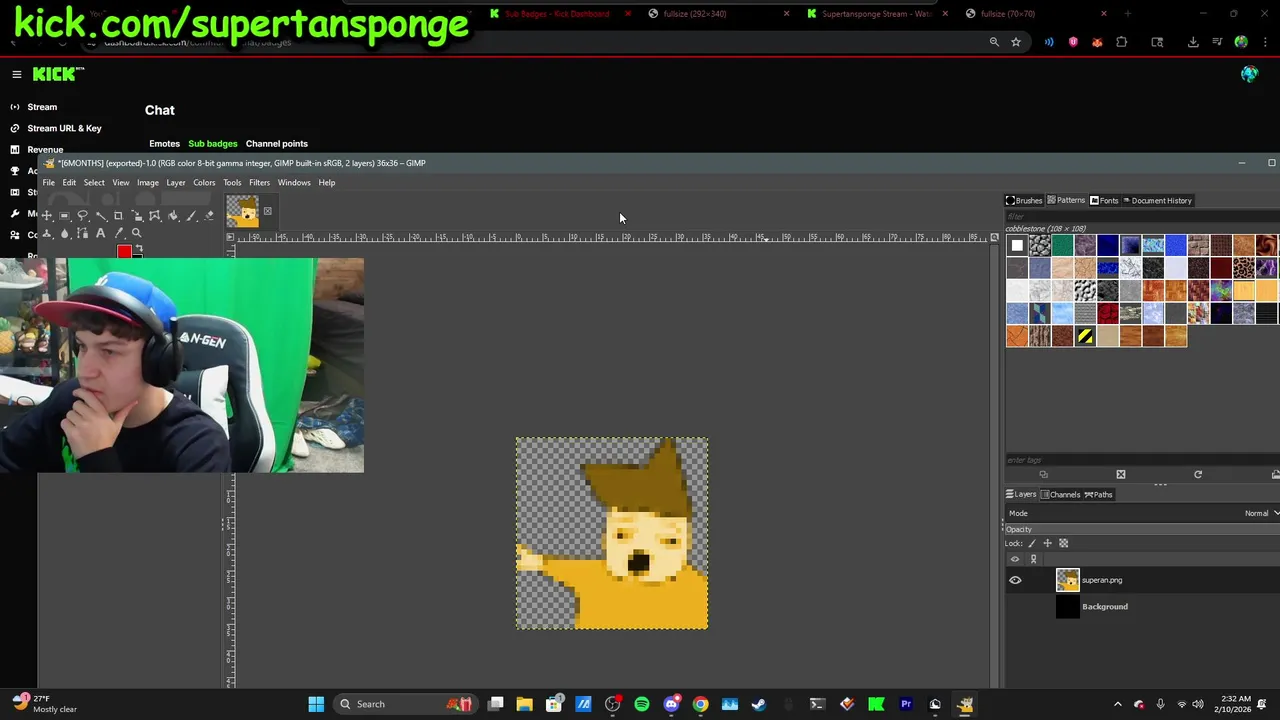Click the enter tags field
The image size is (1280, 720).
(1140, 460)
